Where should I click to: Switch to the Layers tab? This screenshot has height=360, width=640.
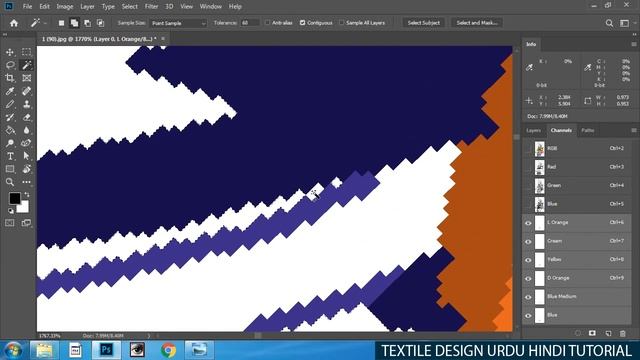pos(533,130)
